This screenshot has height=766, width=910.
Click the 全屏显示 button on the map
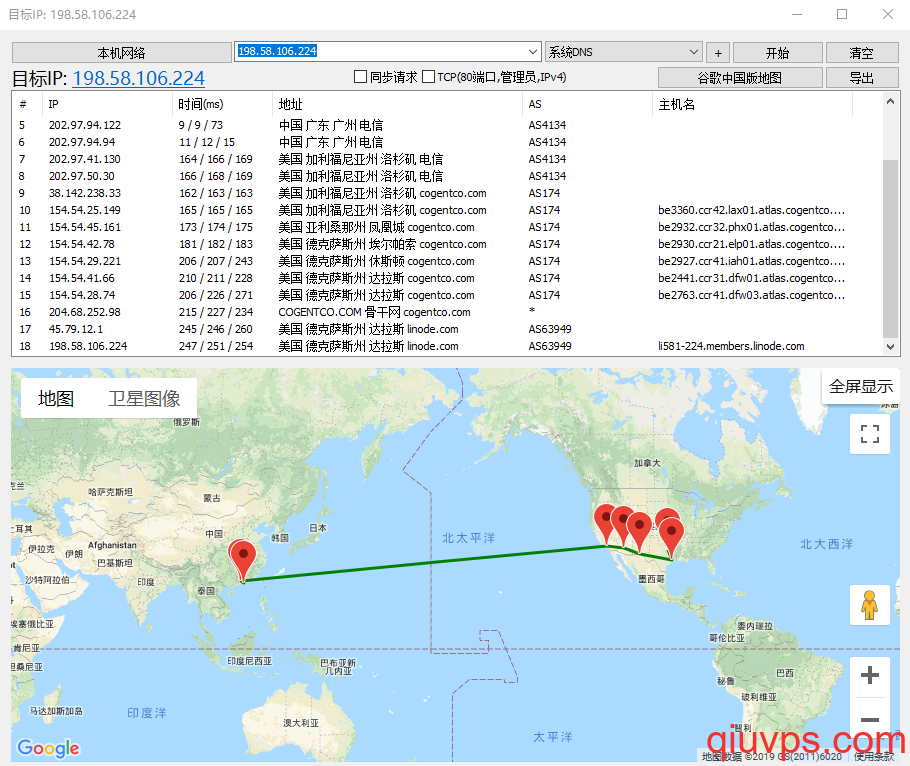[861, 386]
